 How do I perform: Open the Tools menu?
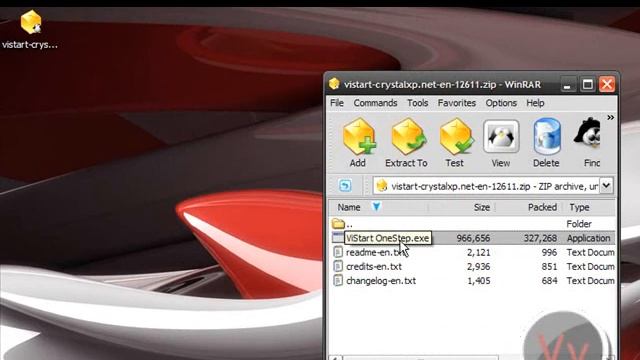coord(418,103)
